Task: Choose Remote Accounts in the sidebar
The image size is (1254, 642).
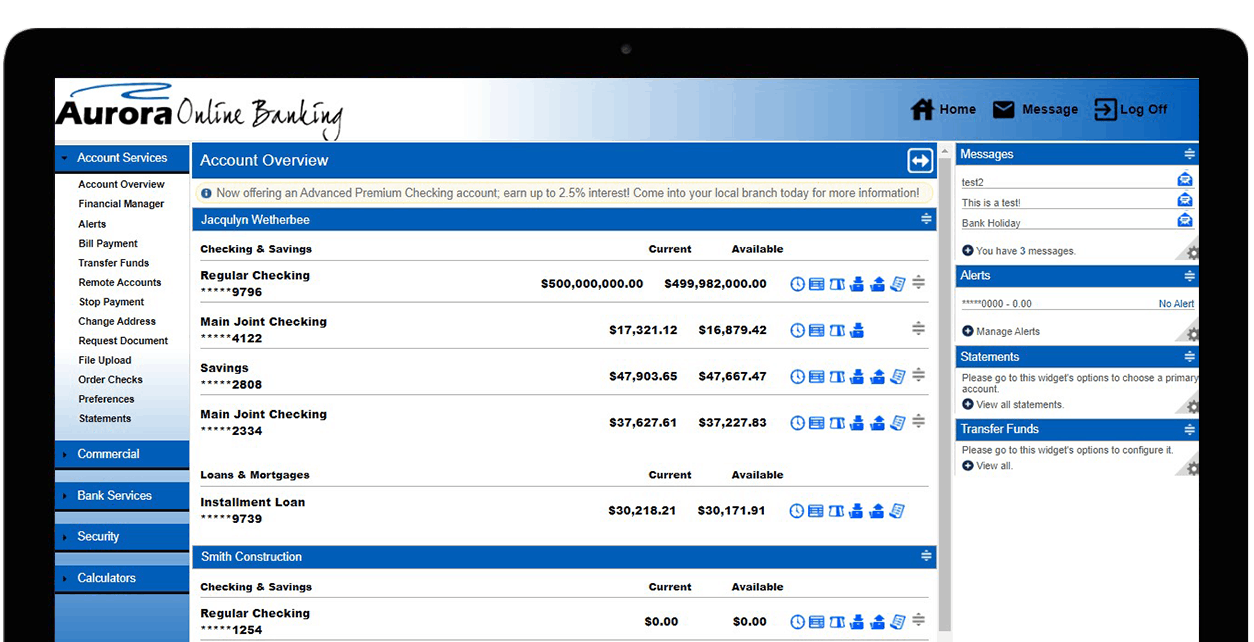Action: point(120,282)
